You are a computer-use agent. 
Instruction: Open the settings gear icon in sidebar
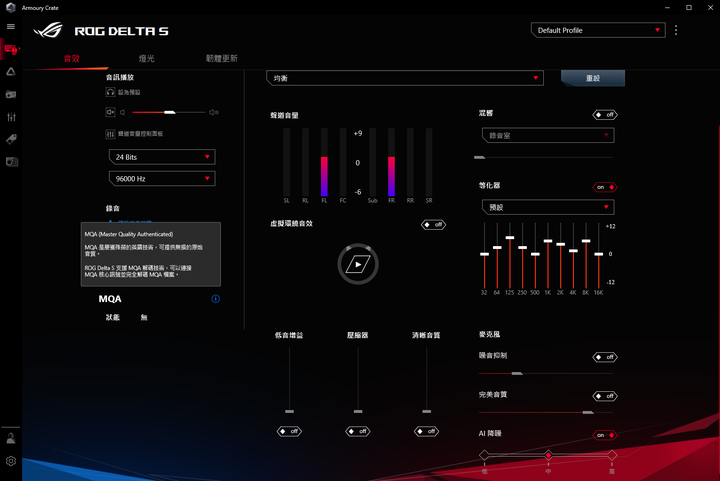pyautogui.click(x=11, y=461)
